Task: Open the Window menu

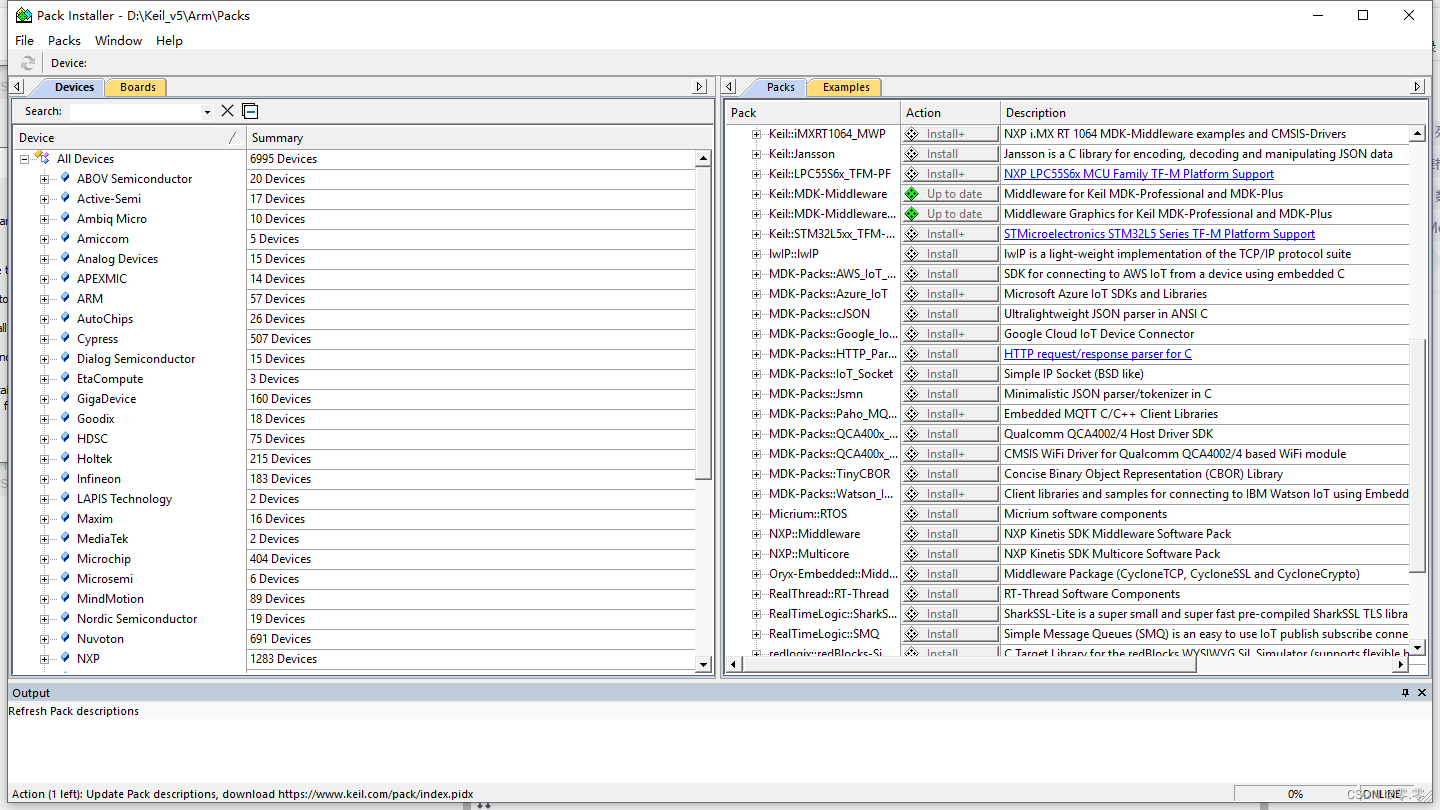Action: click(x=118, y=40)
